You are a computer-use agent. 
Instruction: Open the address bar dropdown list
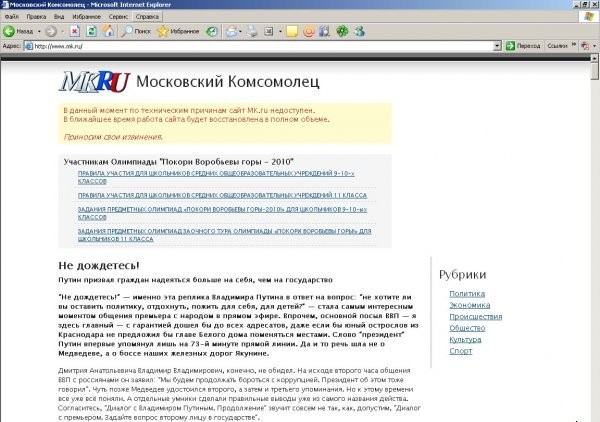[x=497, y=46]
